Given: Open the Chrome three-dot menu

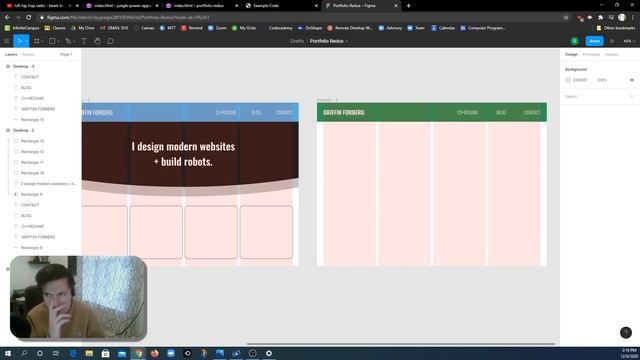Looking at the screenshot, I should tap(633, 18).
